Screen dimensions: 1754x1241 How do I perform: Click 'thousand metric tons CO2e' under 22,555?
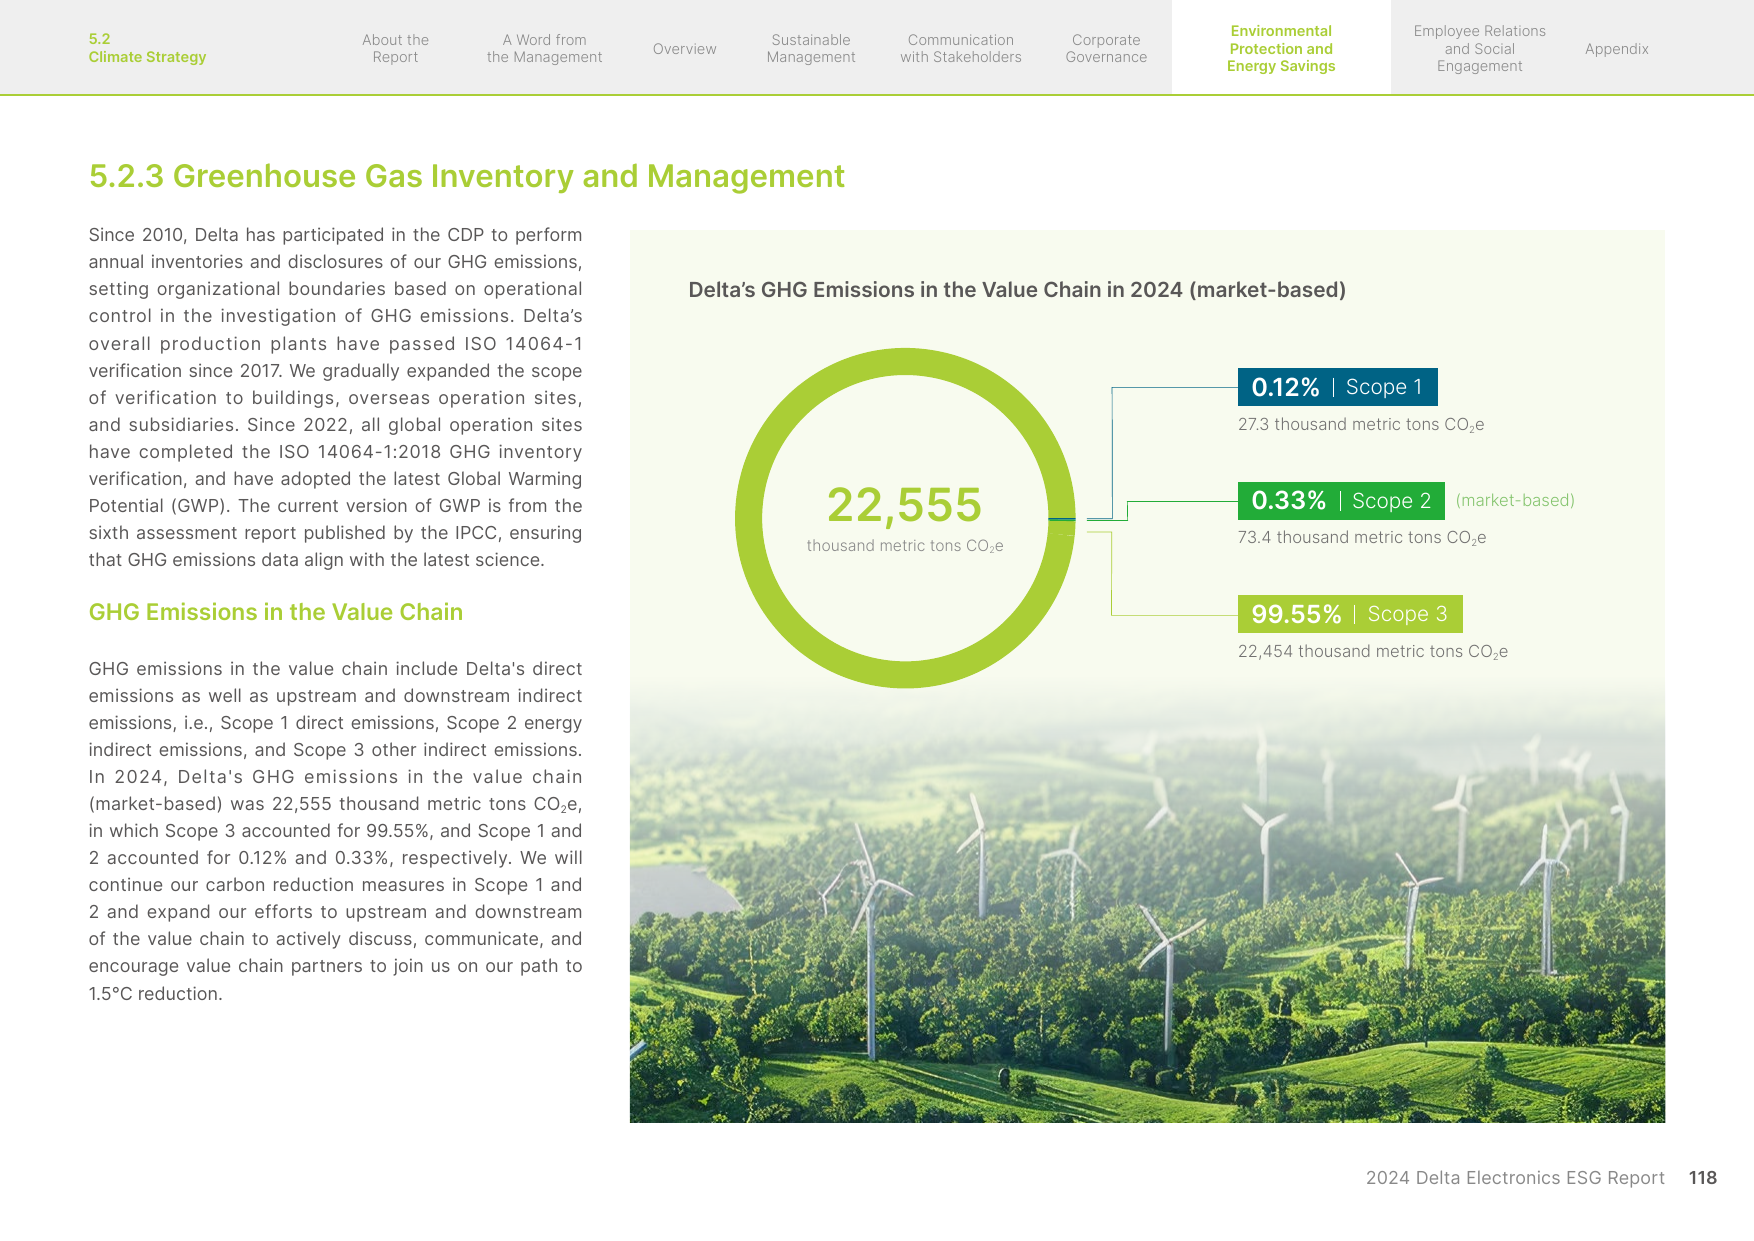pos(905,546)
